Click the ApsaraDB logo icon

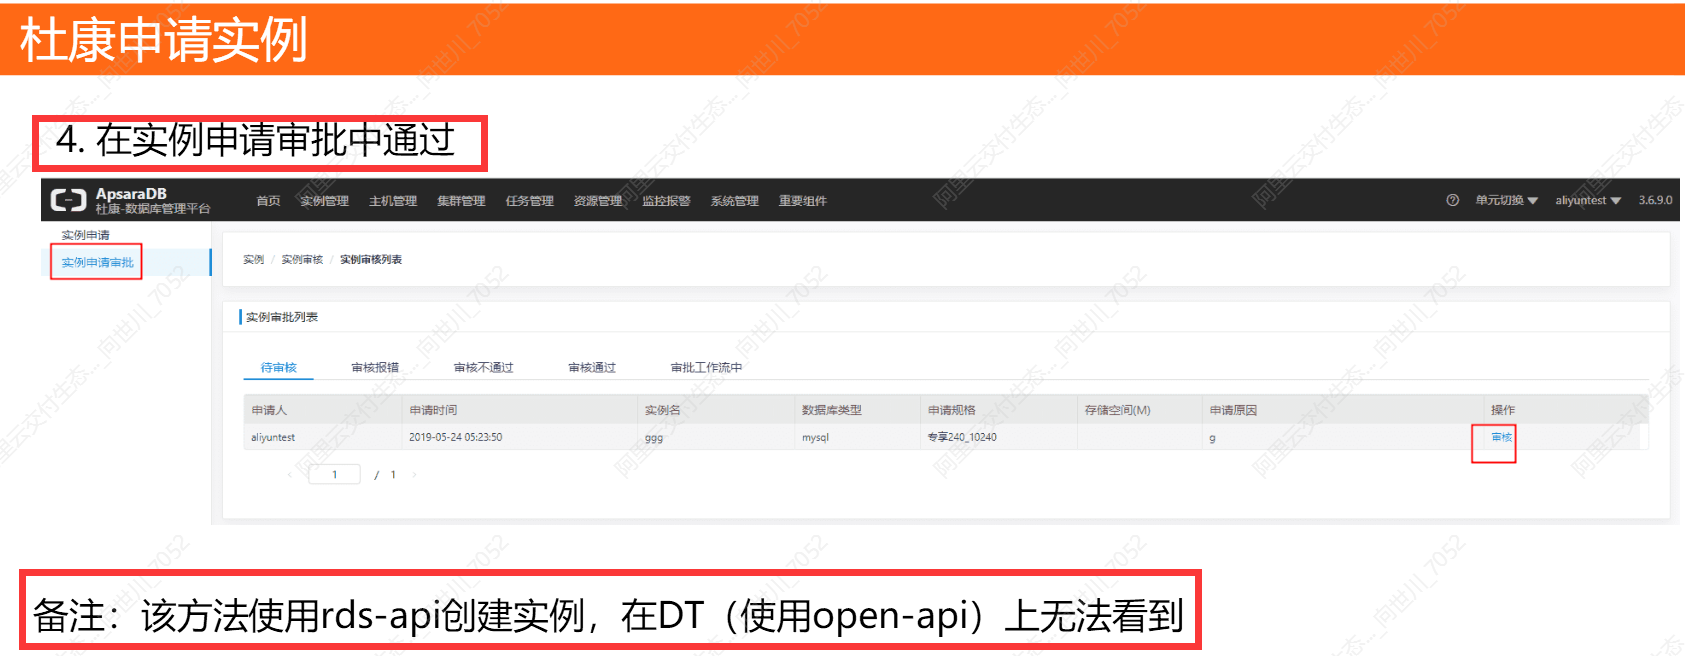click(x=69, y=200)
